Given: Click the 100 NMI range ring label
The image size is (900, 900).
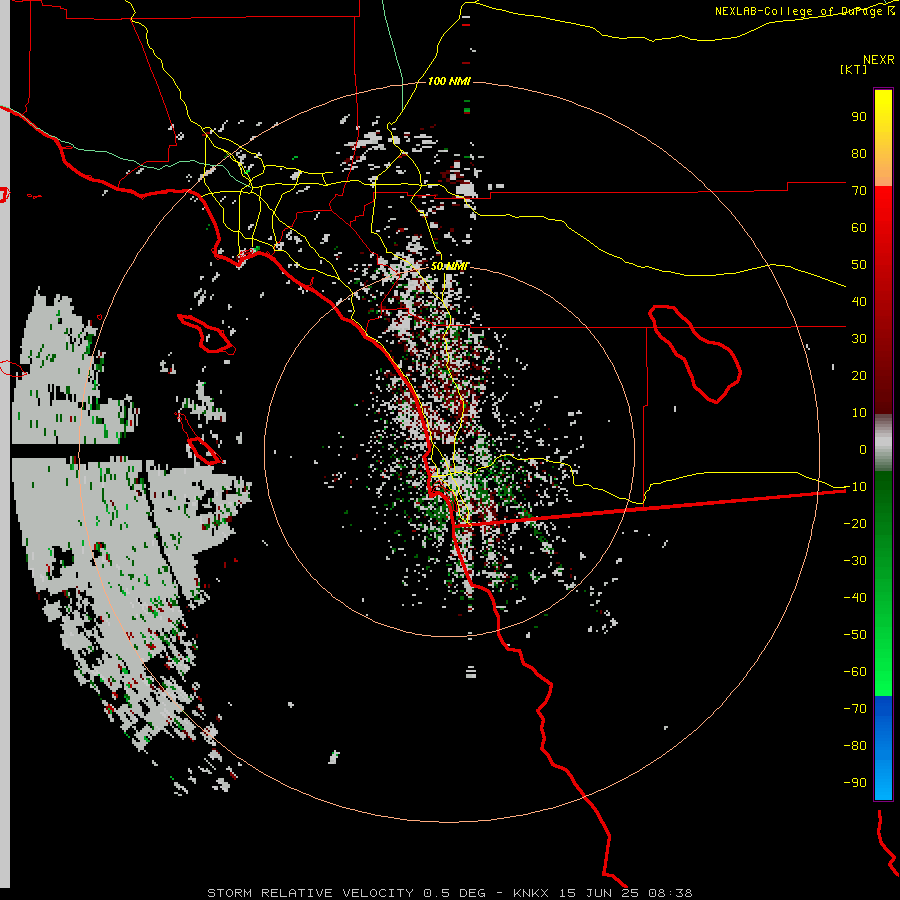Looking at the screenshot, I should [x=449, y=82].
